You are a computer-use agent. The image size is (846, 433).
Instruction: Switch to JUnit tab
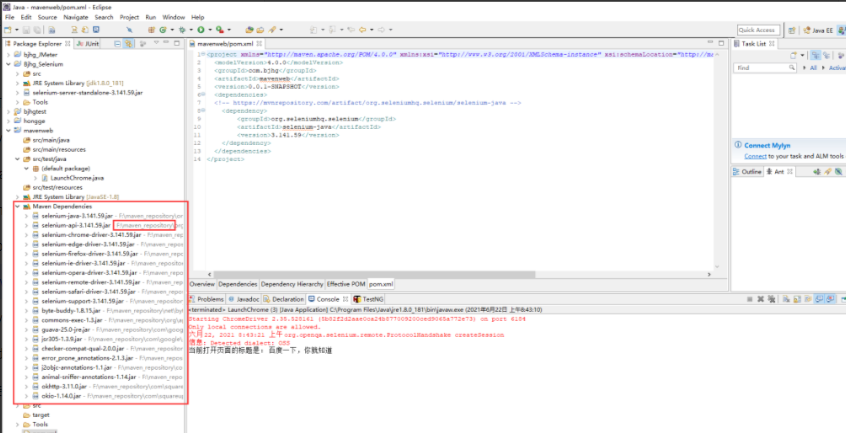point(87,44)
